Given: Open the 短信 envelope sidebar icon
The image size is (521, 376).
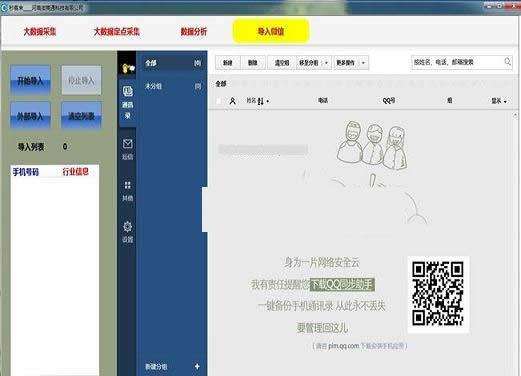Looking at the screenshot, I should point(127,149).
